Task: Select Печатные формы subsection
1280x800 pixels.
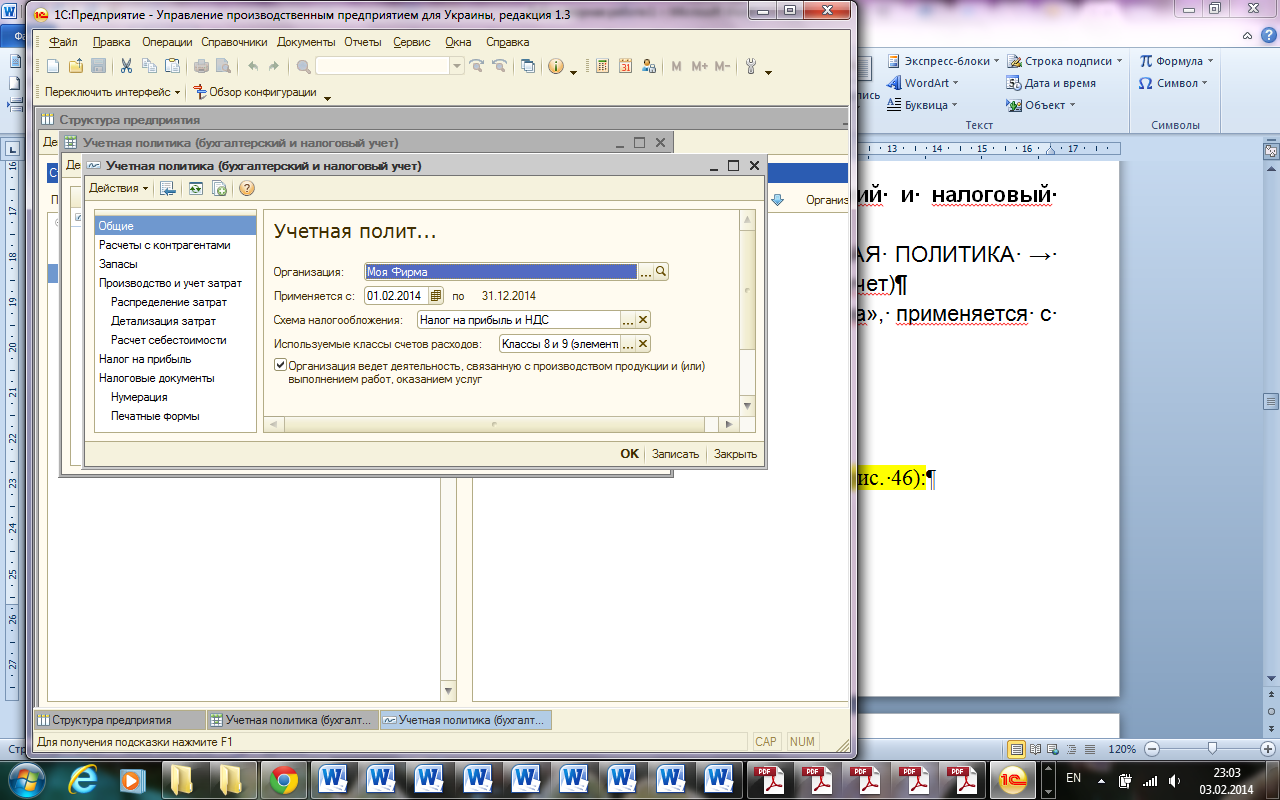Action: (155, 416)
